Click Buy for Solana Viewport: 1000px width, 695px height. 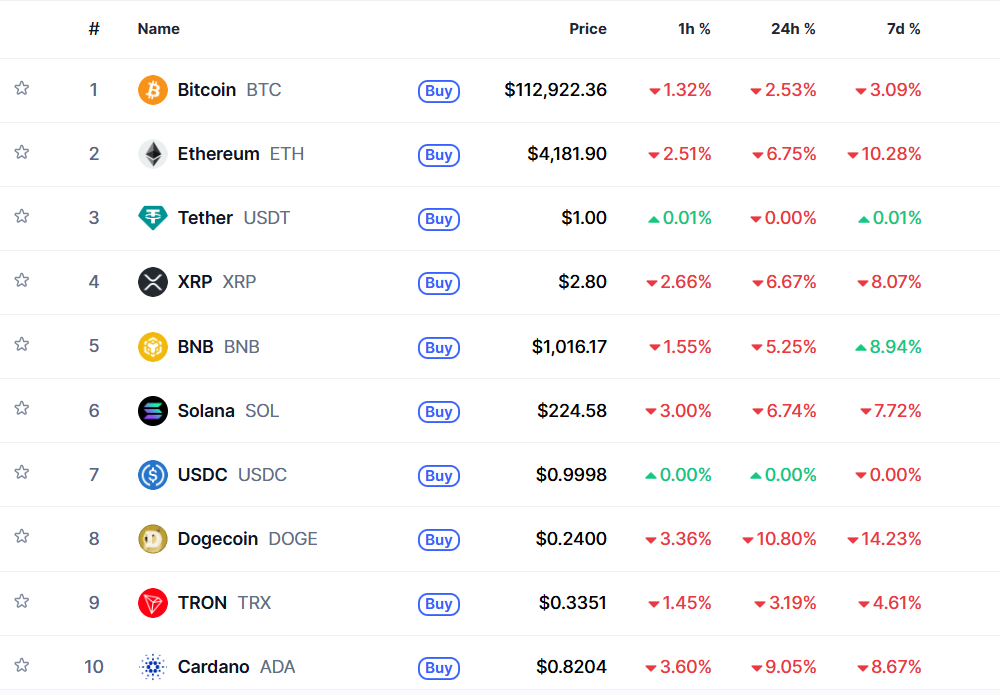click(438, 411)
